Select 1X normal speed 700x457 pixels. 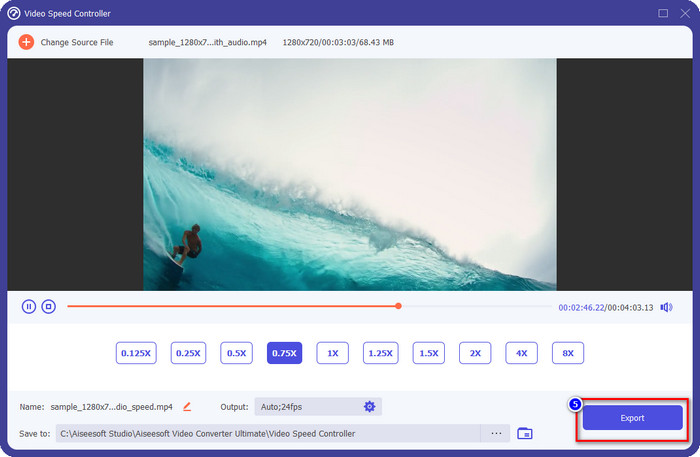(333, 353)
